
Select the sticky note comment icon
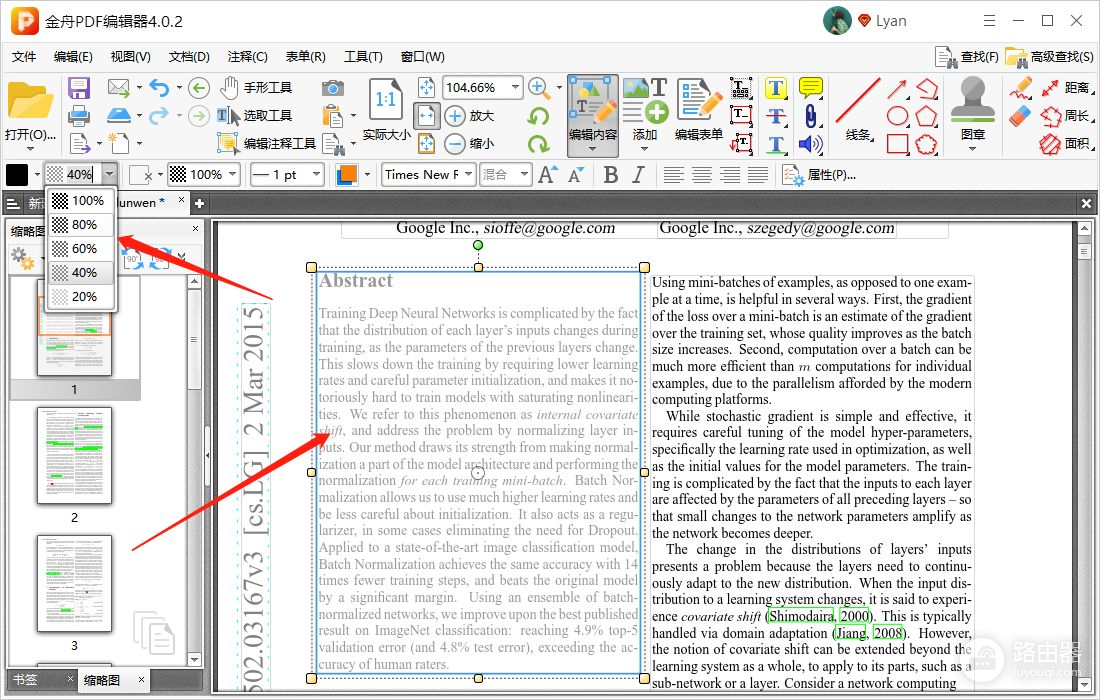[x=810, y=88]
